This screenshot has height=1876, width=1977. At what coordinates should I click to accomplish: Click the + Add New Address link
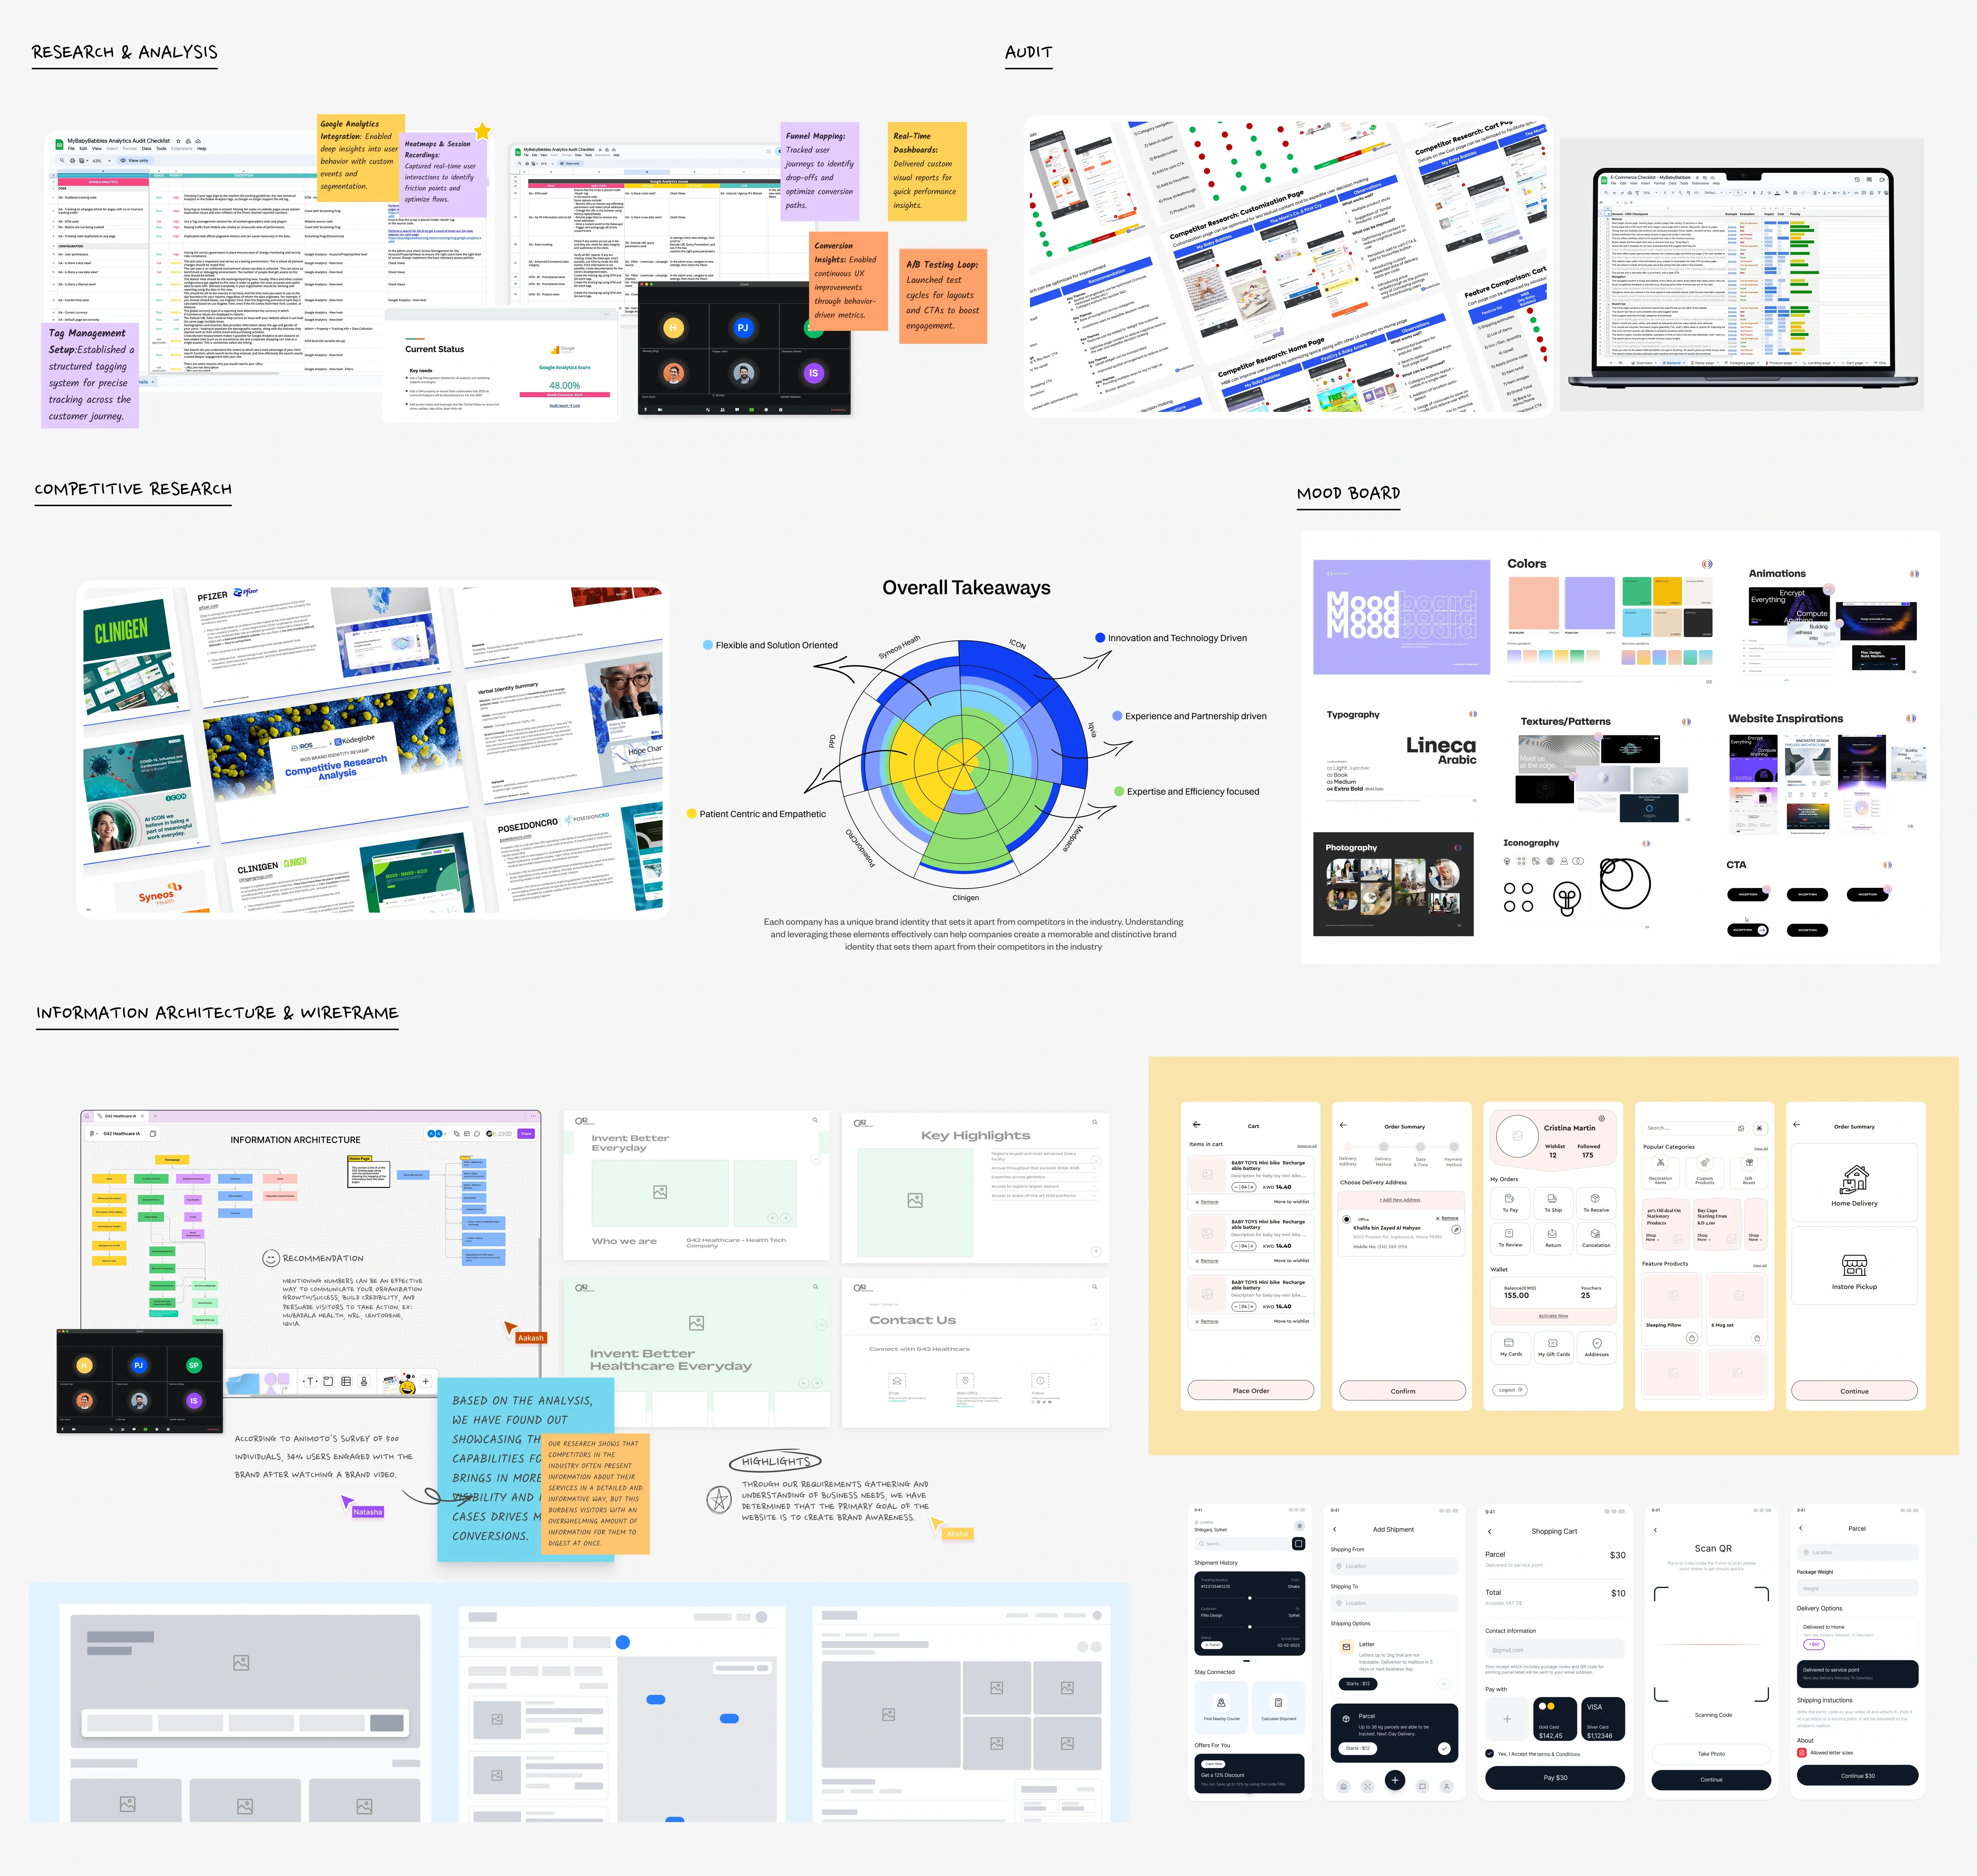[1400, 1200]
